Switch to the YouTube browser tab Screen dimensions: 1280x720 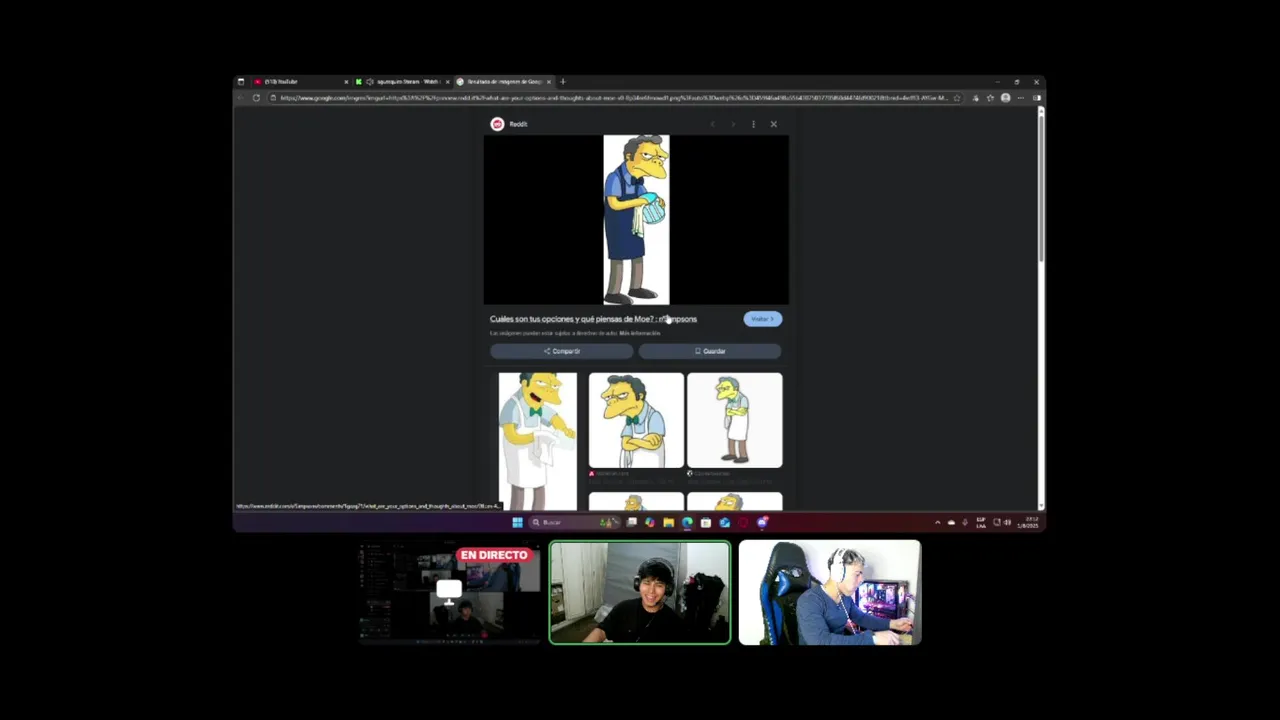pos(299,82)
